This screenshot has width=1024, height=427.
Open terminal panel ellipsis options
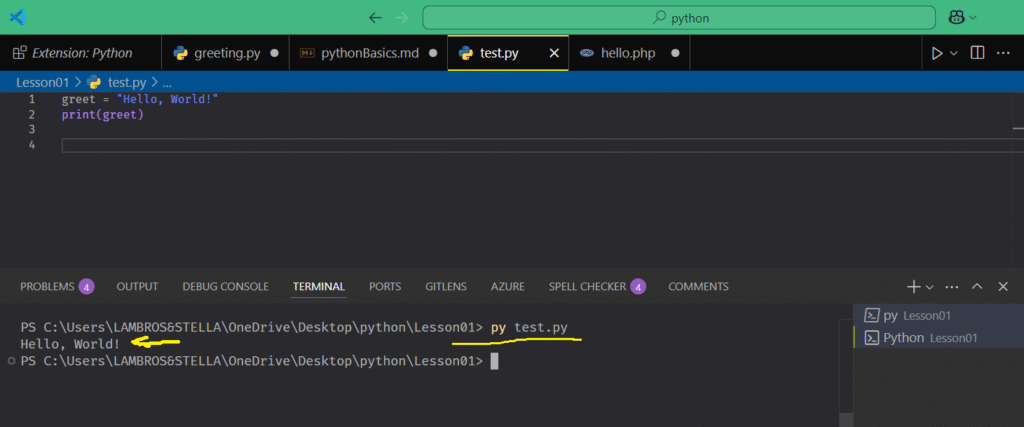pyautogui.click(x=951, y=286)
